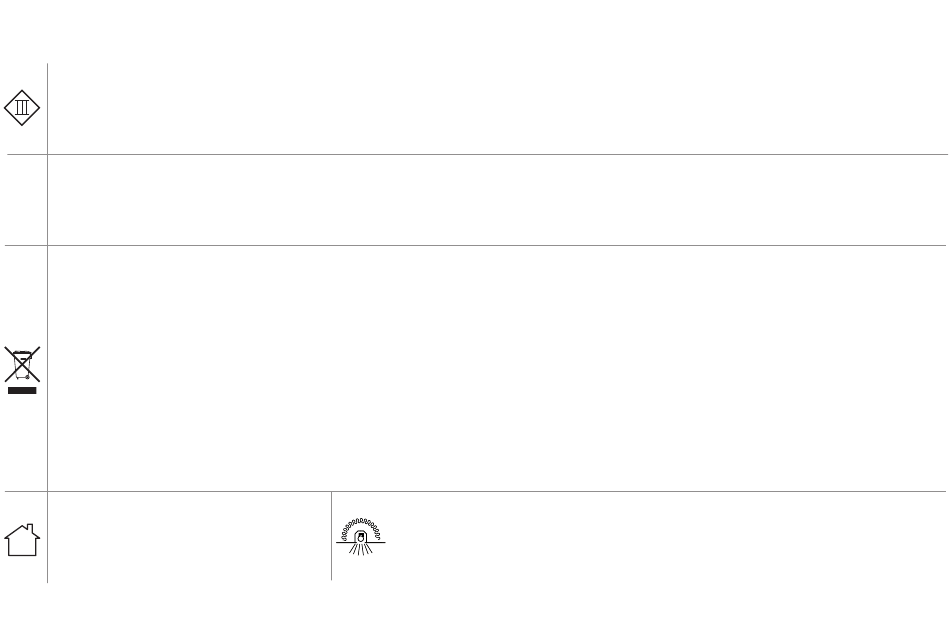Click the empty cell right of the house icon
950x637 pixels.
190,536
